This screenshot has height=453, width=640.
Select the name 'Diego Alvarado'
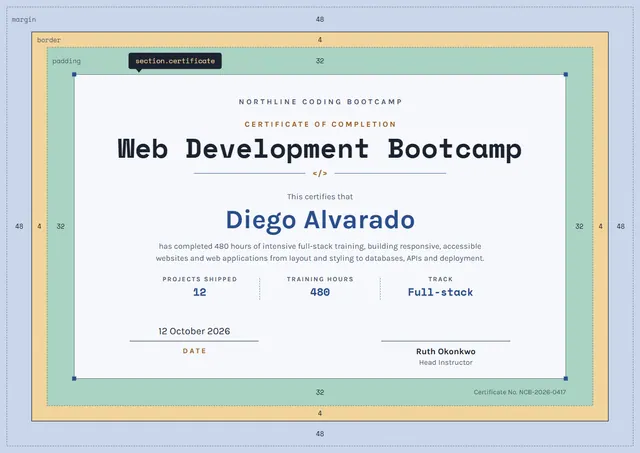(320, 220)
